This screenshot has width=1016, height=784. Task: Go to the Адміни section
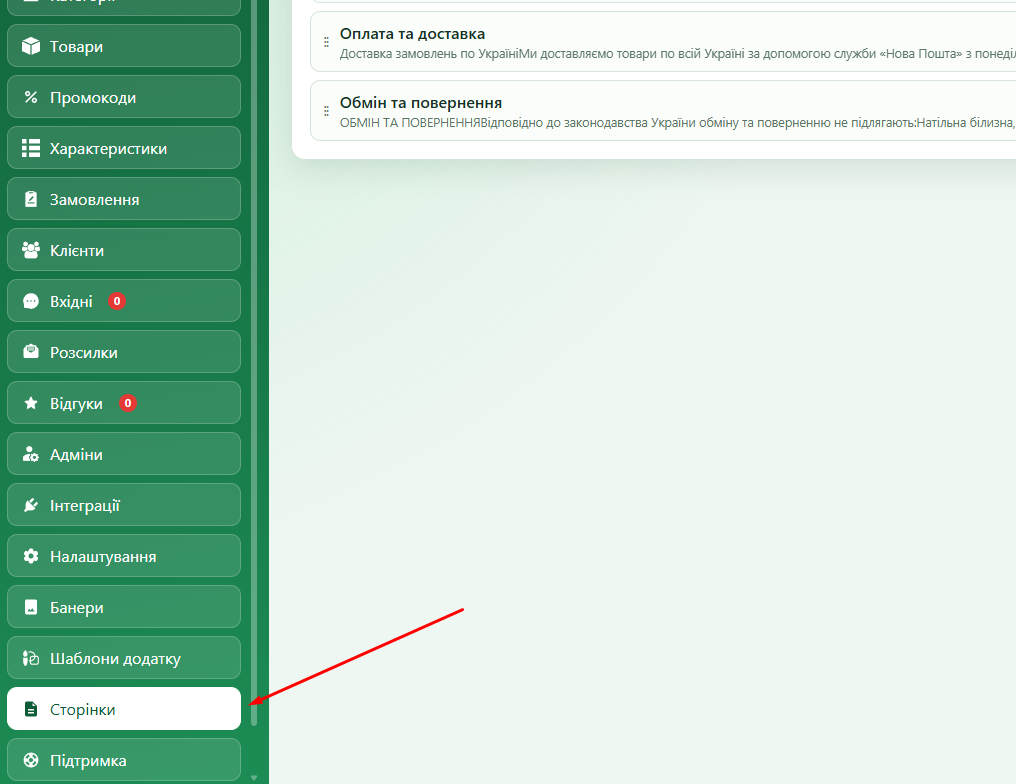[x=124, y=454]
